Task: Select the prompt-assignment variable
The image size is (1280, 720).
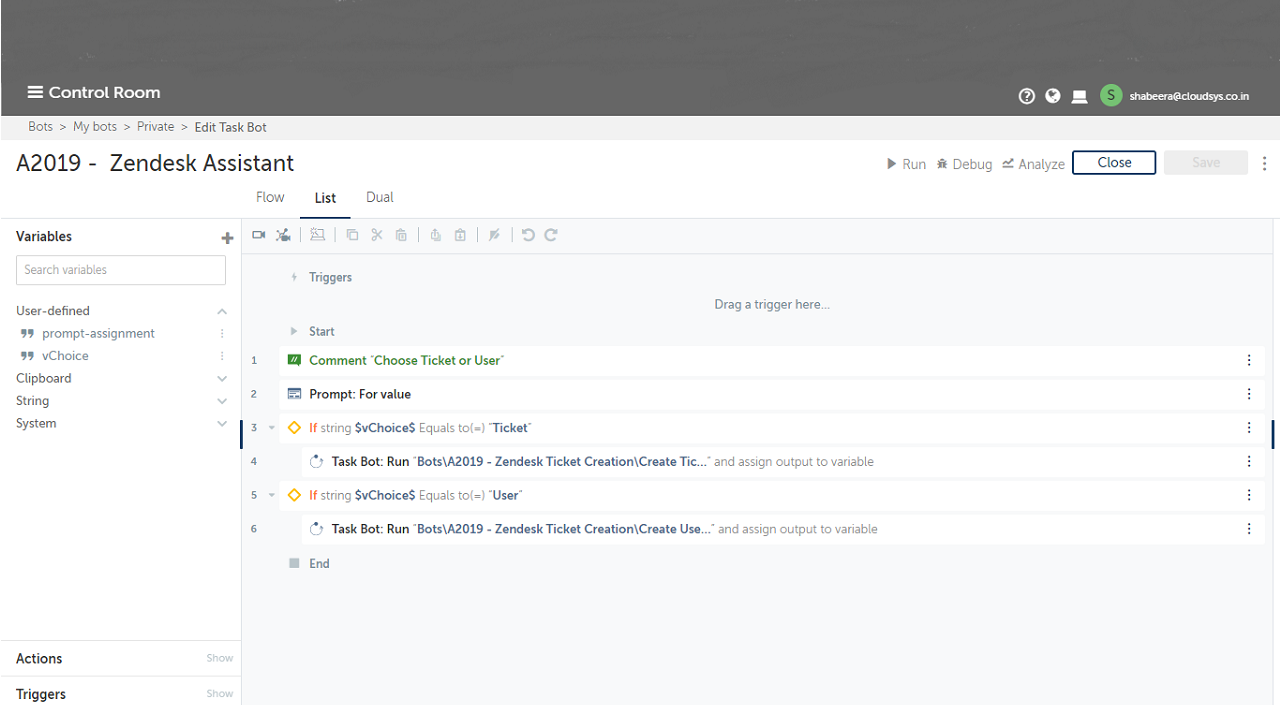Action: (x=98, y=334)
